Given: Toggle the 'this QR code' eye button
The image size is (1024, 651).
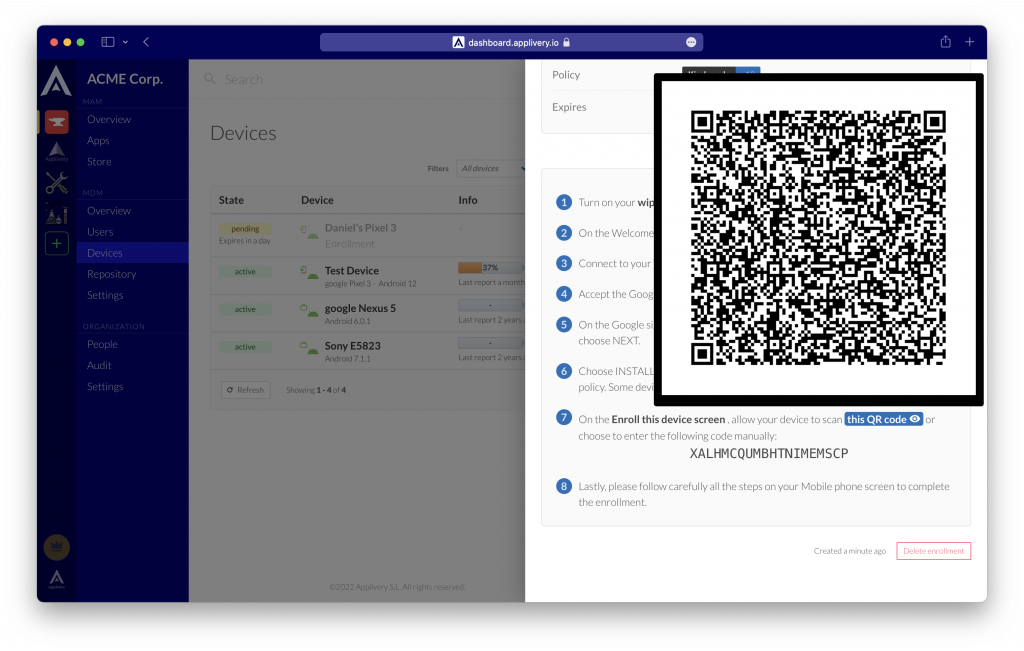Looking at the screenshot, I should [x=883, y=419].
